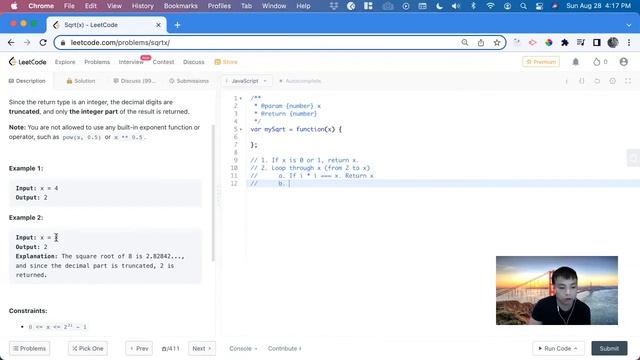The width and height of the screenshot is (640, 360).
Task: Open a new browser tab
Action: pos(178,25)
